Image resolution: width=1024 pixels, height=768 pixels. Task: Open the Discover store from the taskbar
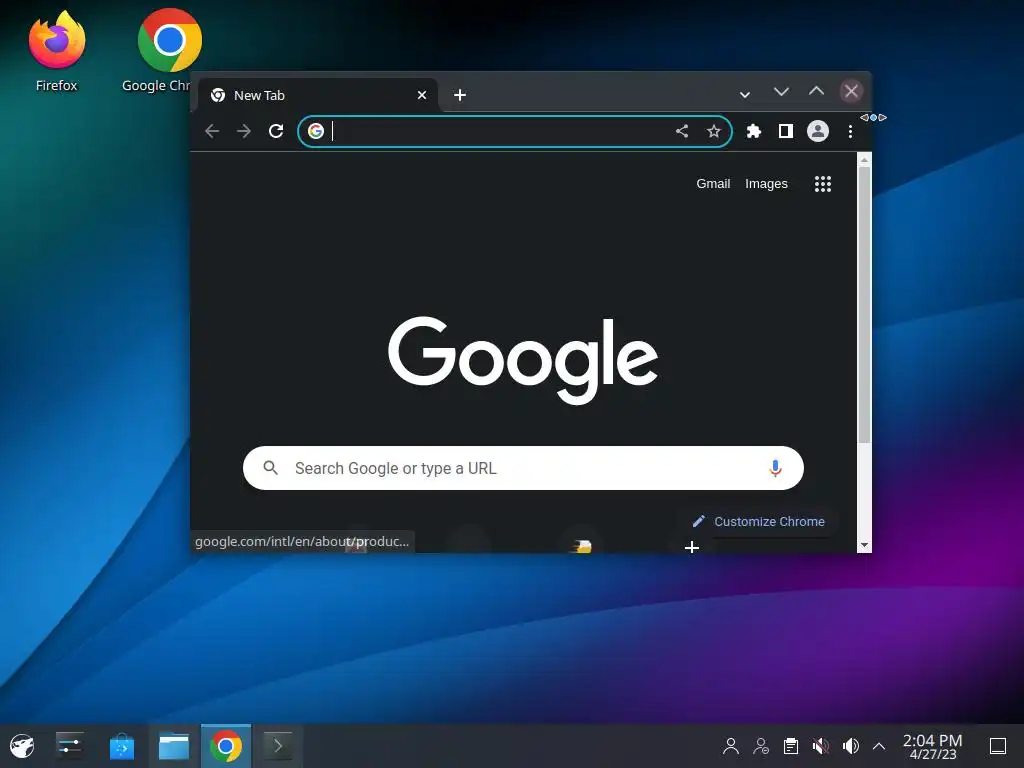(121, 746)
